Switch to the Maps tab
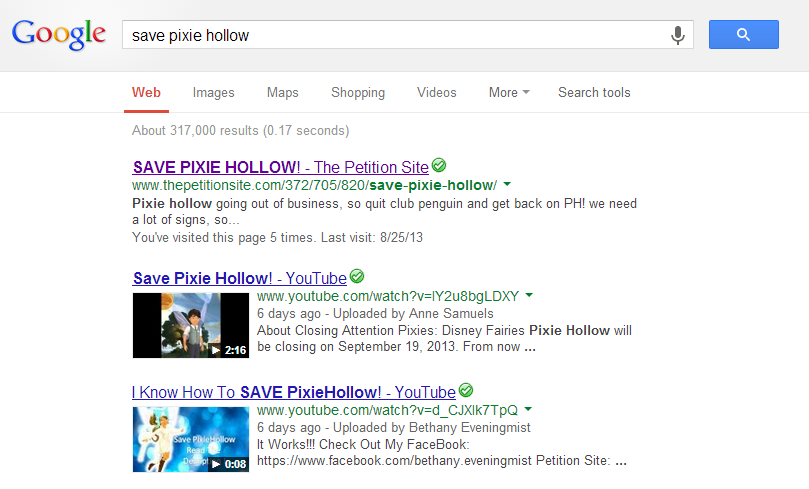809x489 pixels. point(282,93)
